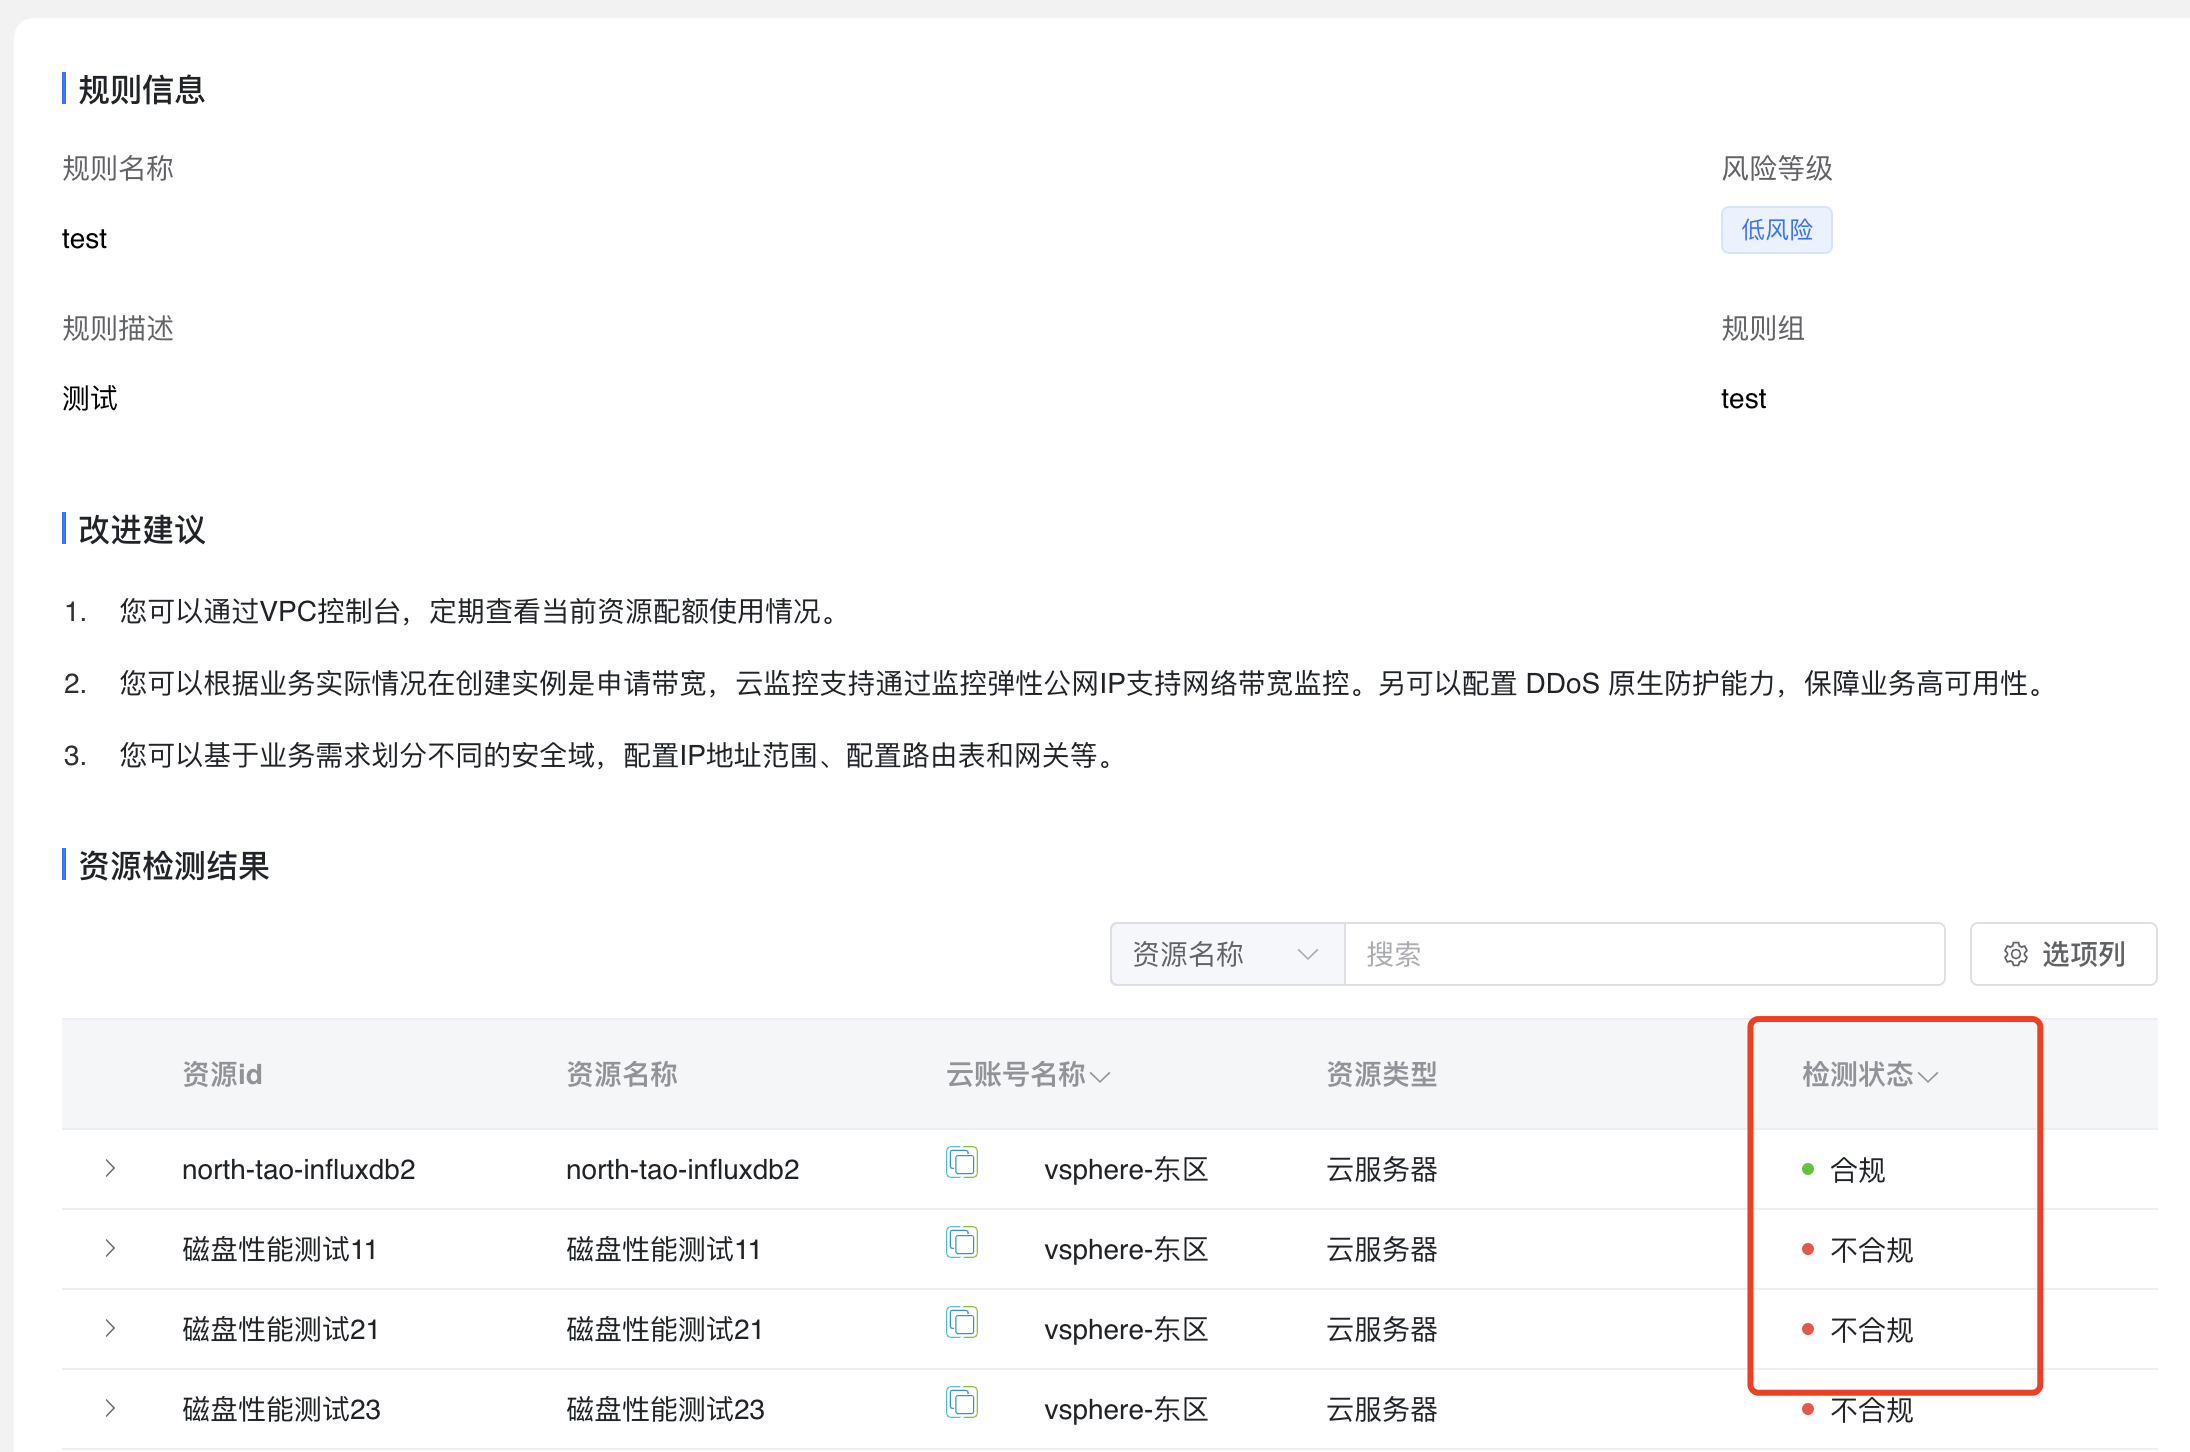Click the 低风险 risk level tag
2190x1452 pixels.
click(x=1776, y=230)
